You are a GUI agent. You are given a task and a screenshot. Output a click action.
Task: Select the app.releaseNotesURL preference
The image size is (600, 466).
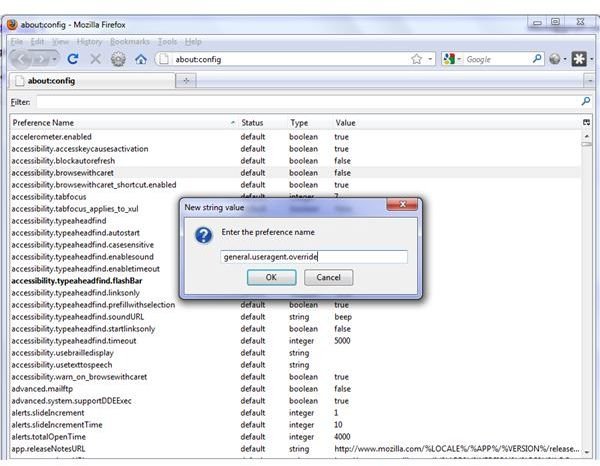pyautogui.click(x=295, y=449)
